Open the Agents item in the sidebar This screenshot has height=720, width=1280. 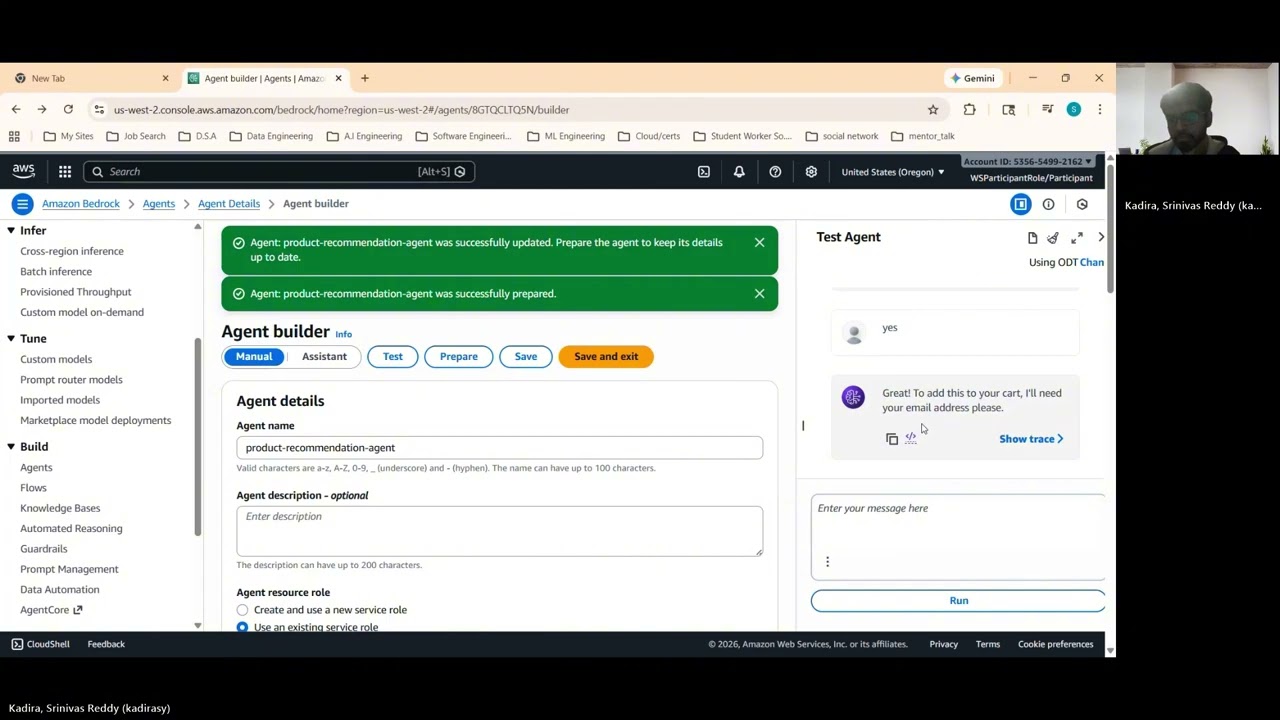(36, 467)
